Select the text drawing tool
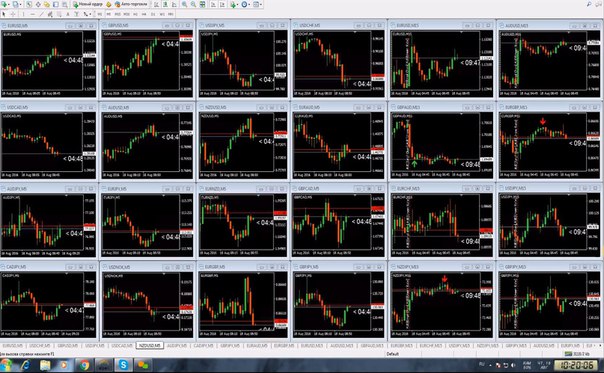 [x=68, y=14]
